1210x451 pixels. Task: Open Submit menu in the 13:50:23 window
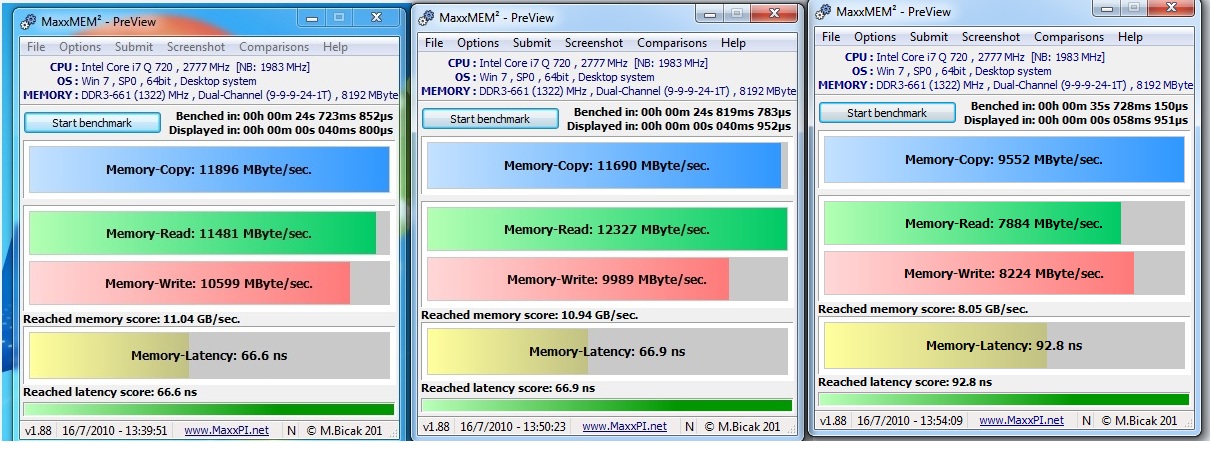pyautogui.click(x=532, y=43)
